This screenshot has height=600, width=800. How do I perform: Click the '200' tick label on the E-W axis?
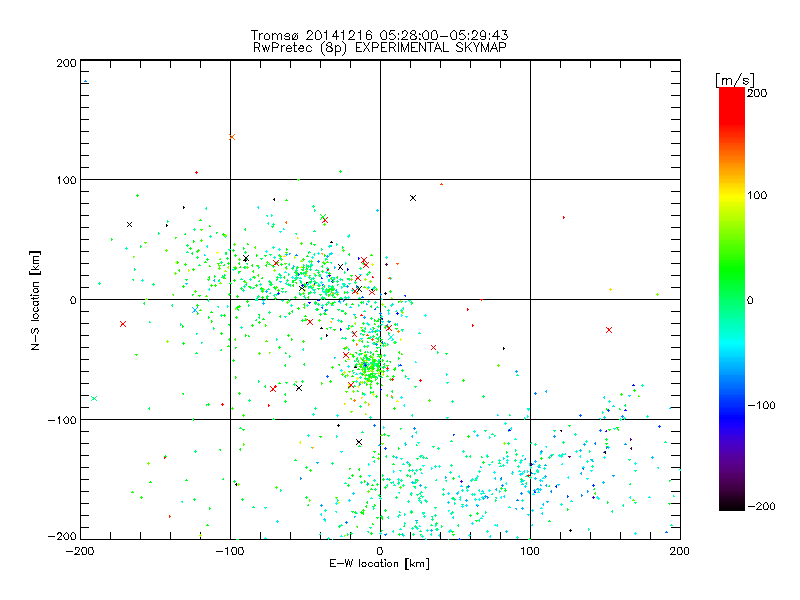point(680,551)
